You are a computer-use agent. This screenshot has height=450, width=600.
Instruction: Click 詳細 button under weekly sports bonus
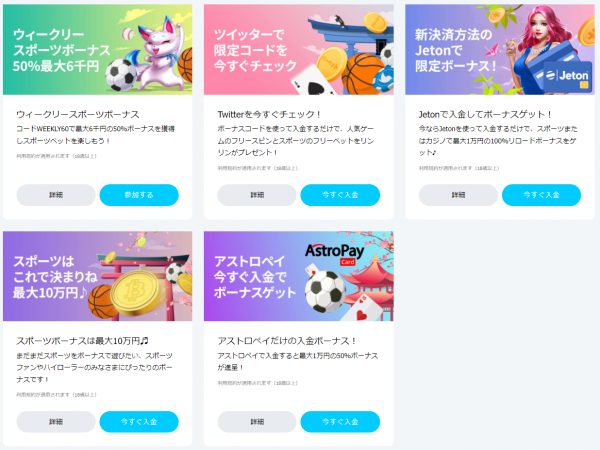(56, 195)
